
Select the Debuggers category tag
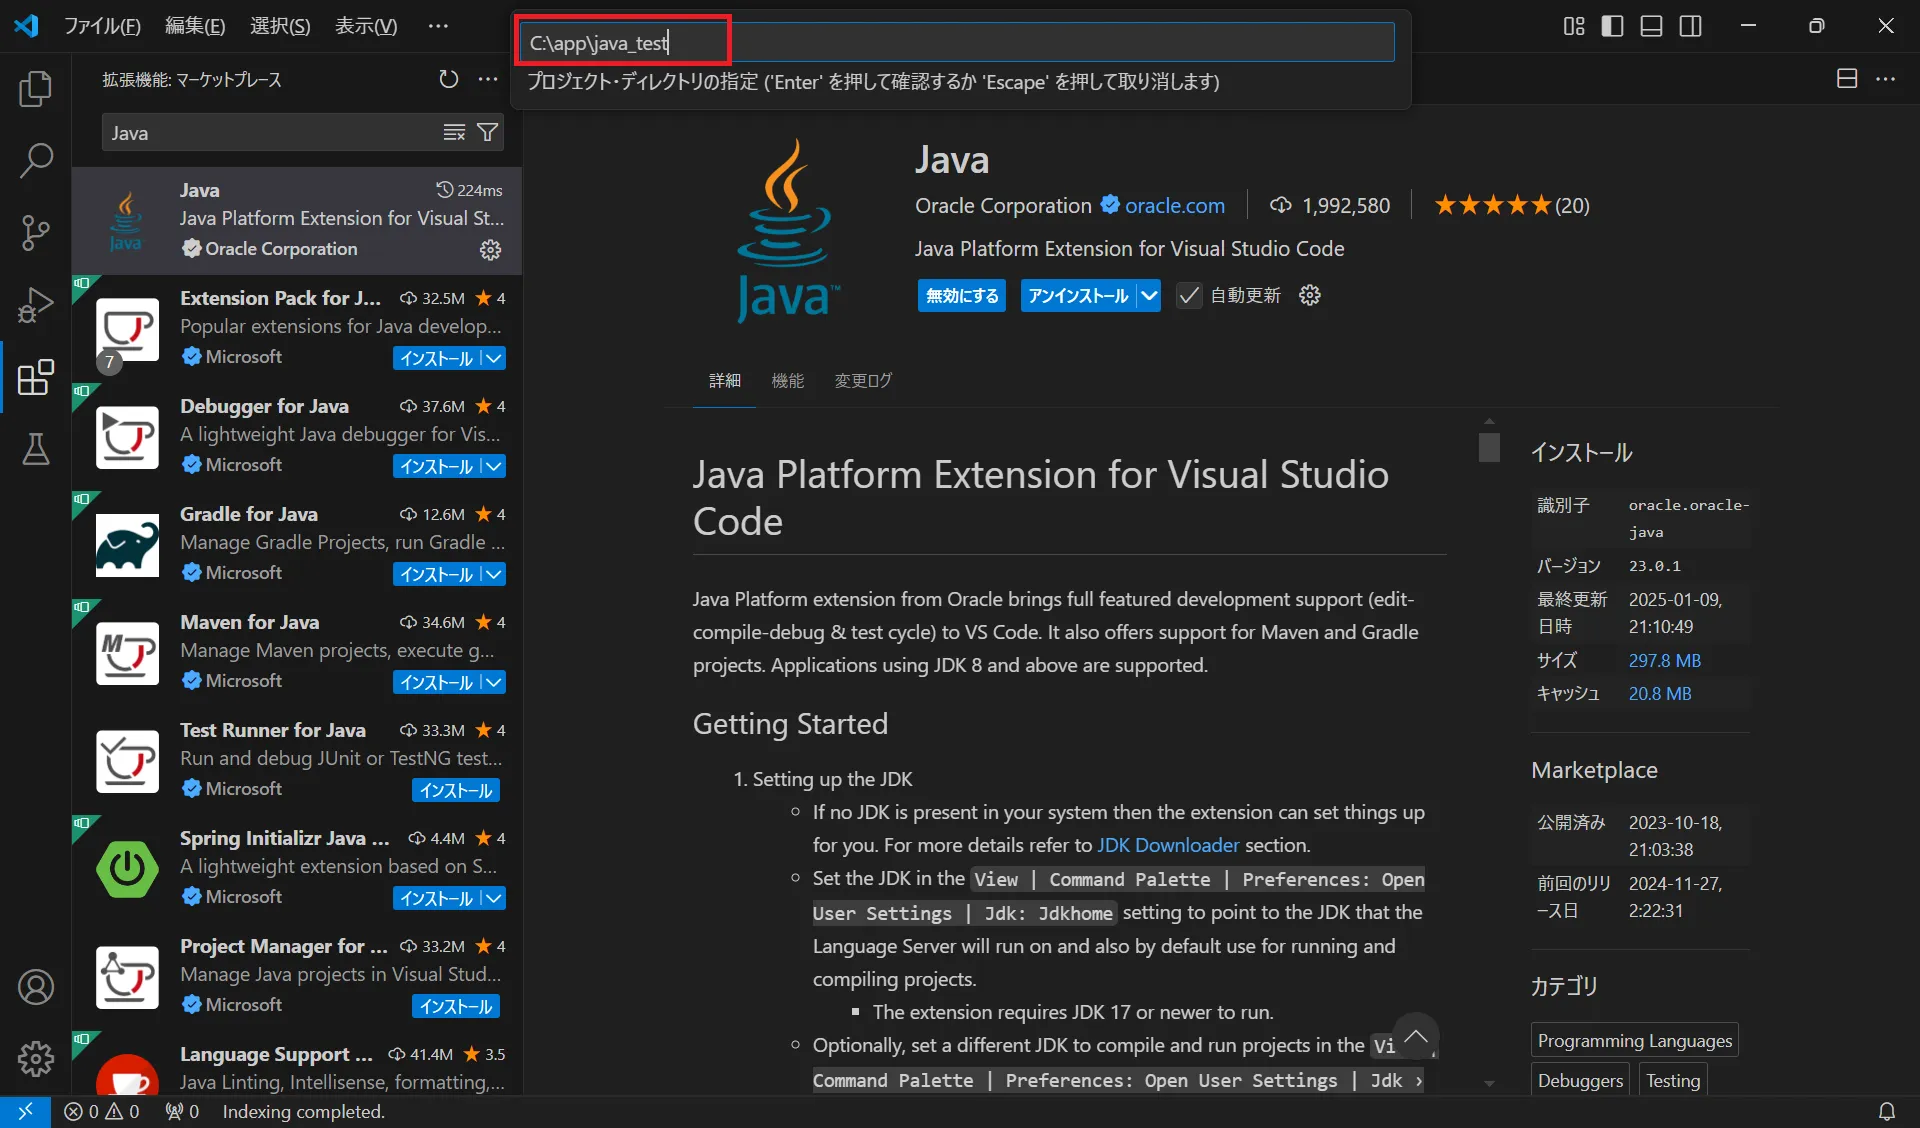click(x=1580, y=1080)
